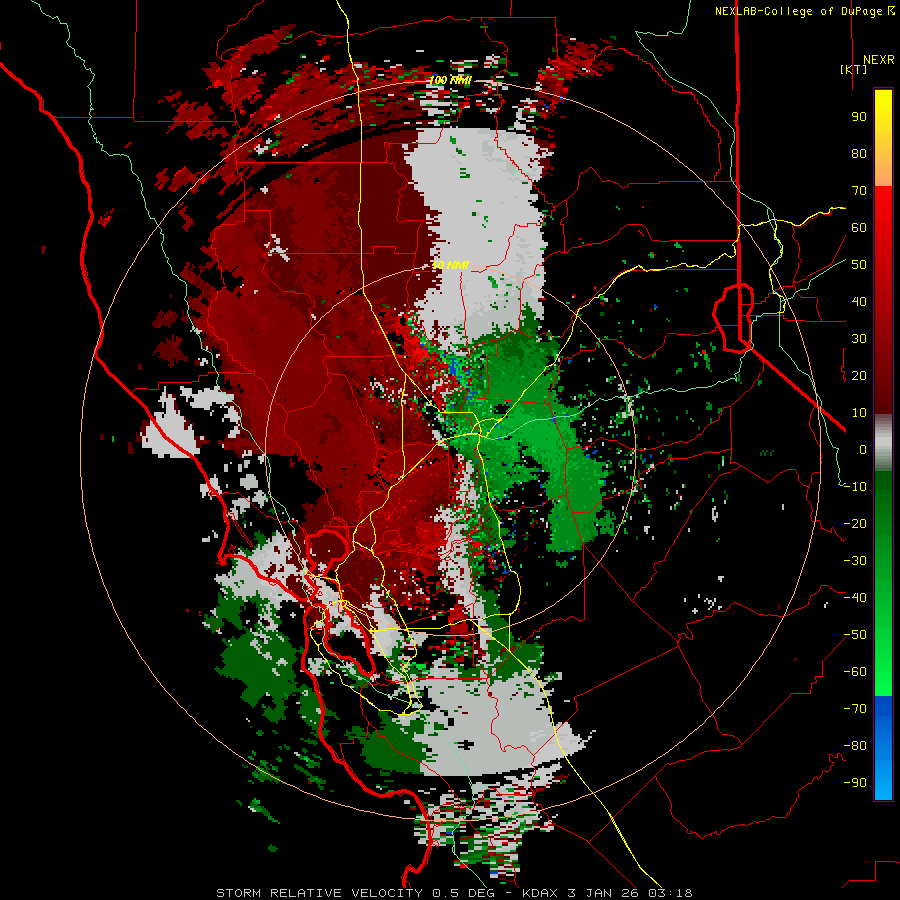Image resolution: width=900 pixels, height=900 pixels.
Task: Click the 70 value on the scale
Action: click(x=859, y=191)
